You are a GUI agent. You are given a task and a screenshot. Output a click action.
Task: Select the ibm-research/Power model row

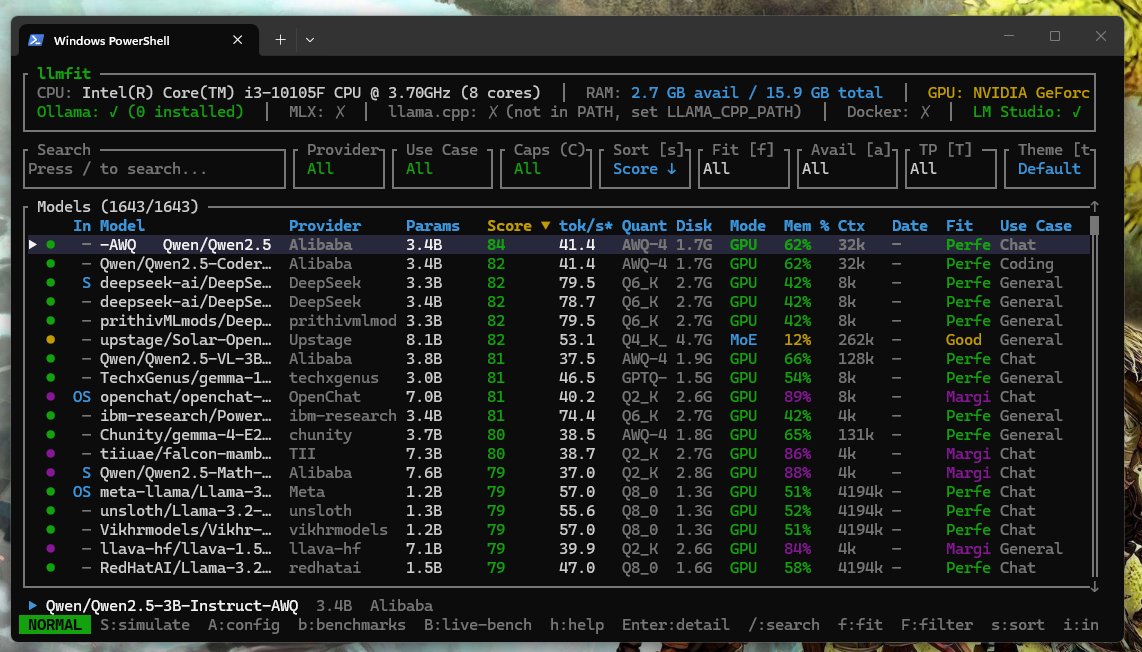click(559, 415)
